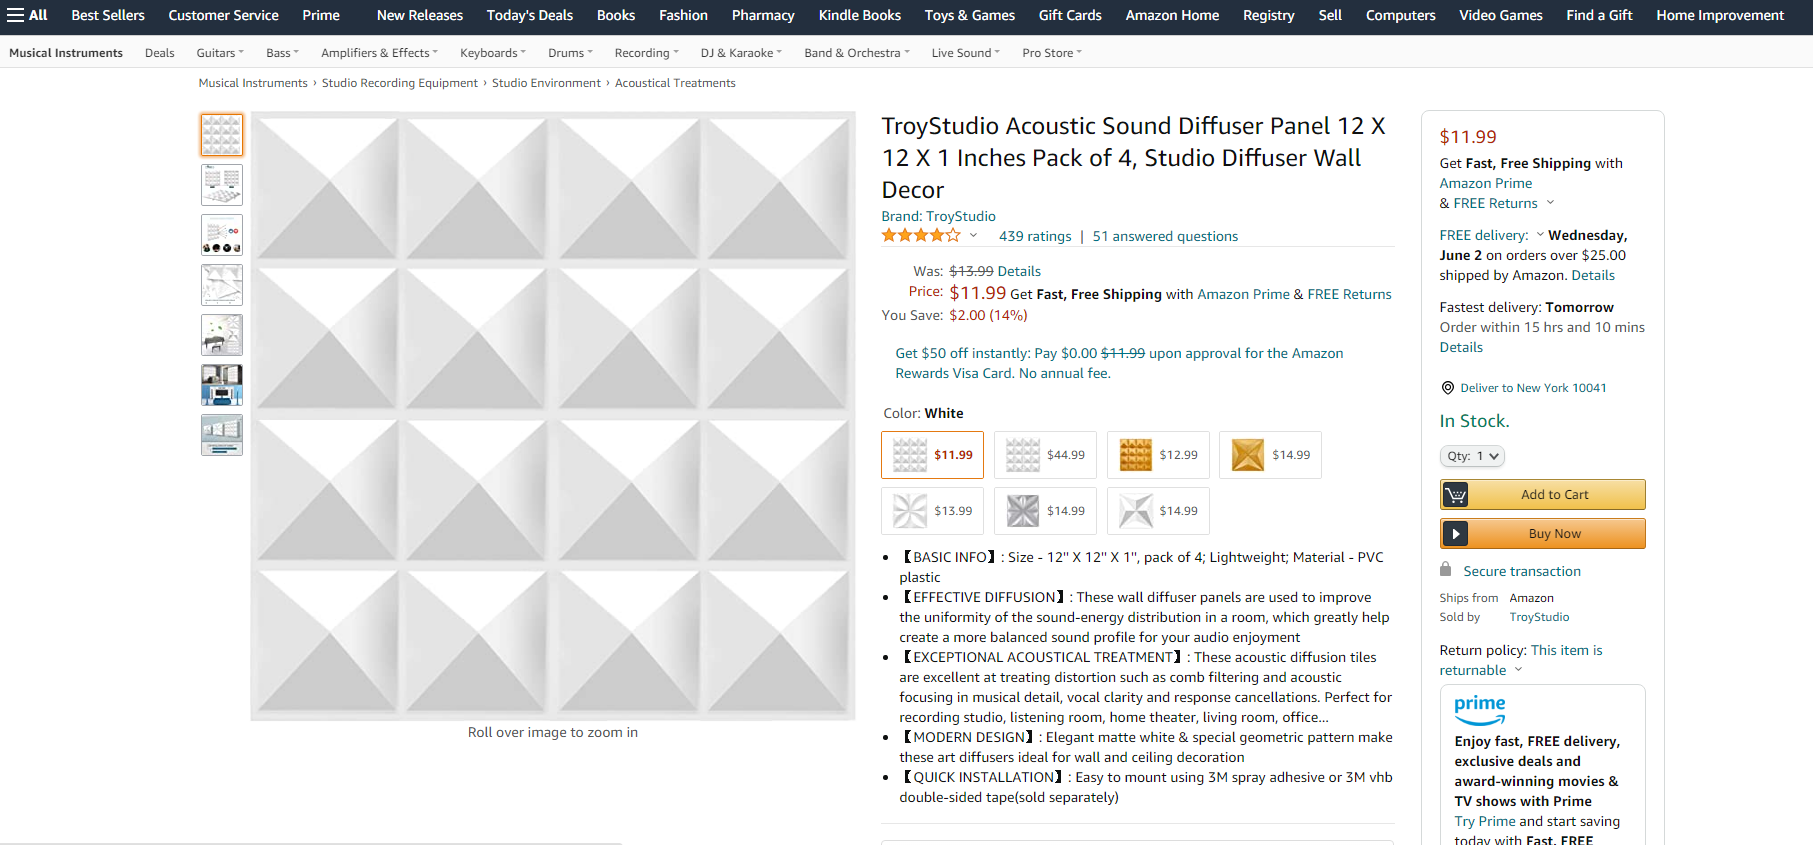Open Studio Recording Equipment breadcrumb
The width and height of the screenshot is (1813, 845).
pos(399,83)
